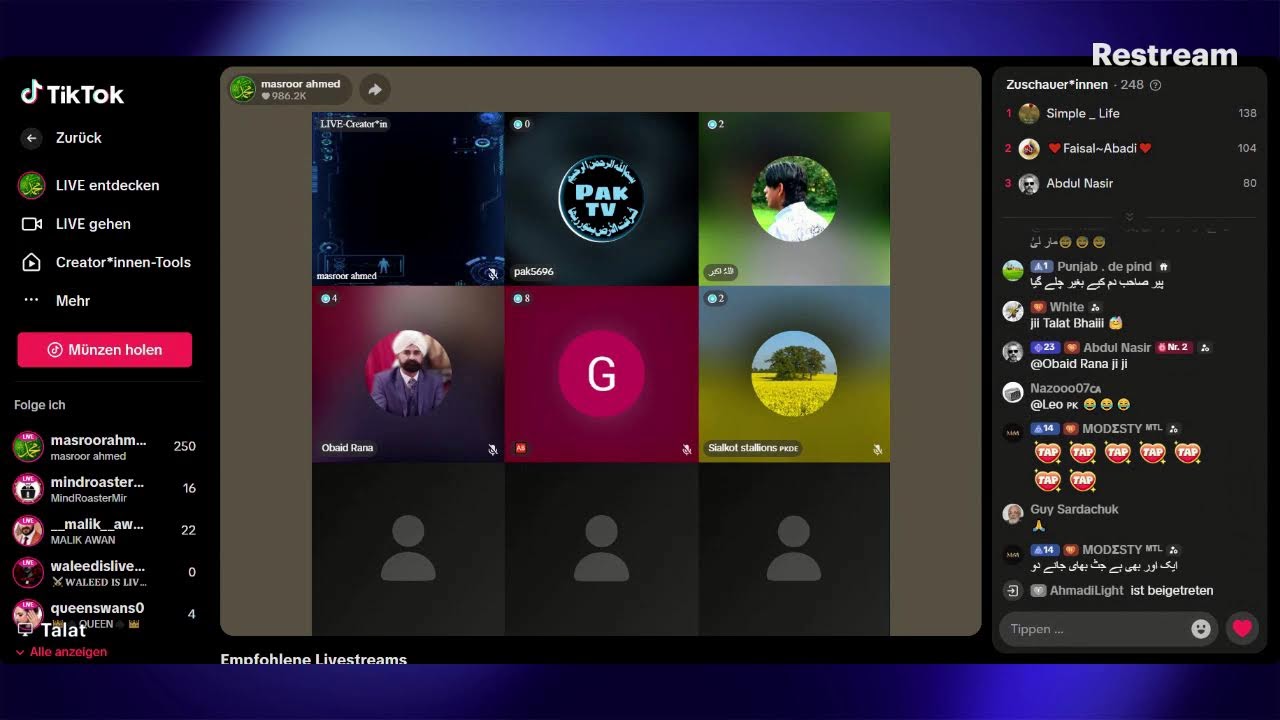Click the muted mic icon on Sialkot stallions' tile
Viewport: 1280px width, 720px height.
877,450
